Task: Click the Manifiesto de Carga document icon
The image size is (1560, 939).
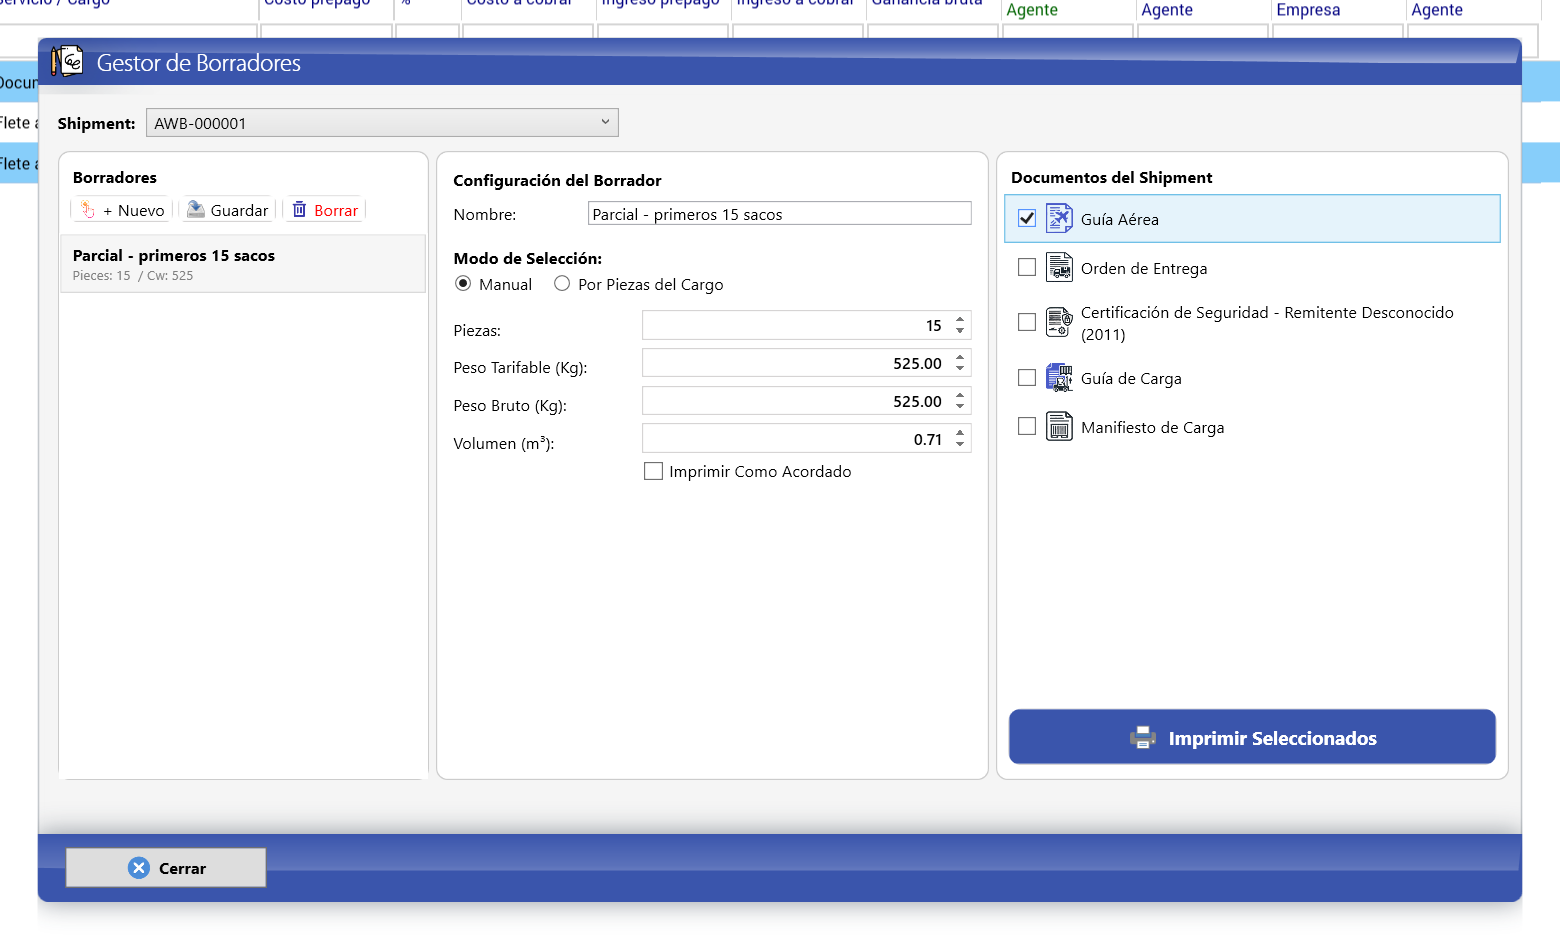Action: [x=1059, y=426]
